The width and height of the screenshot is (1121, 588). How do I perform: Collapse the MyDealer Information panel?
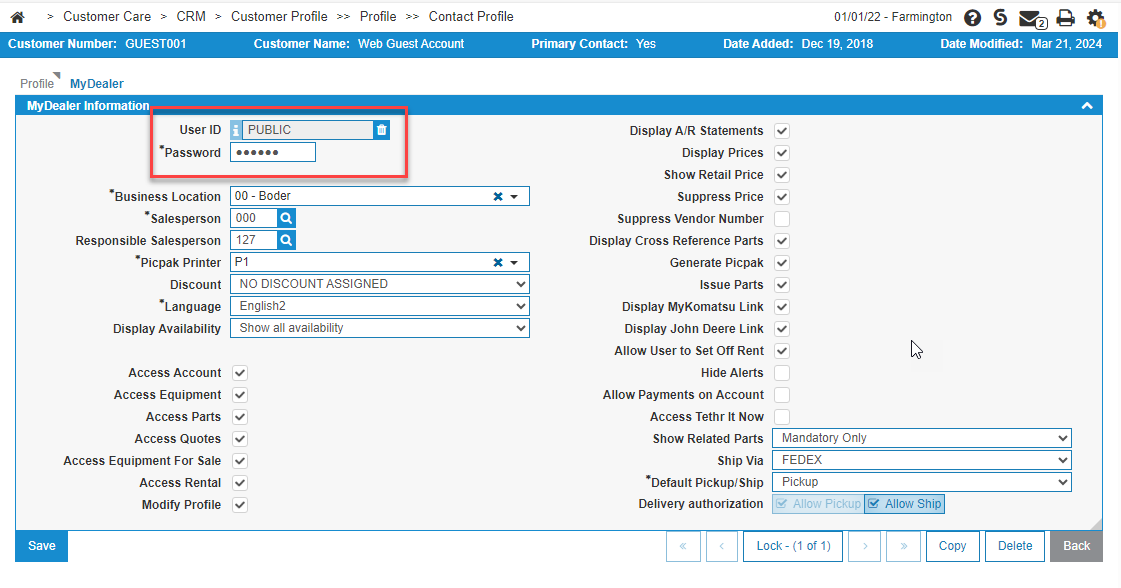point(1086,105)
